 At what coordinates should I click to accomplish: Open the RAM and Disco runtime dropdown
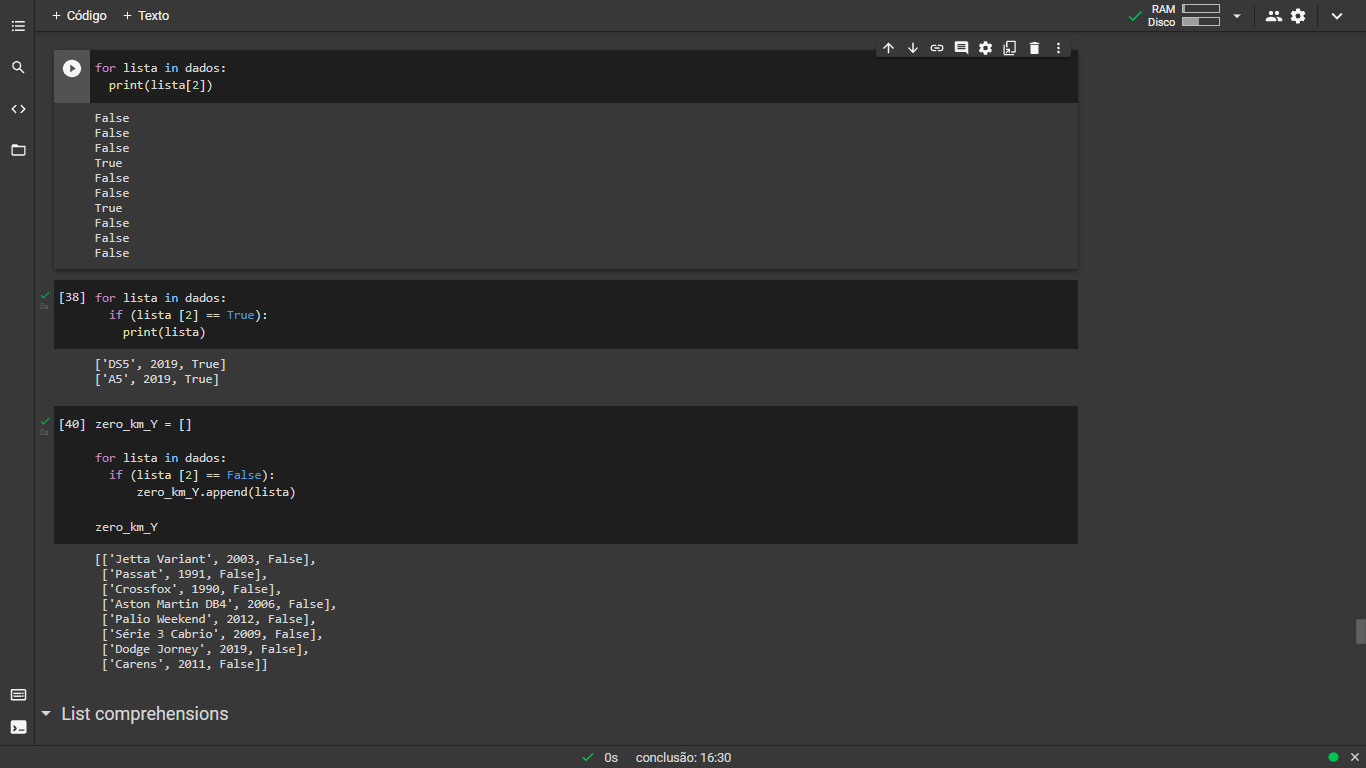pyautogui.click(x=1237, y=16)
